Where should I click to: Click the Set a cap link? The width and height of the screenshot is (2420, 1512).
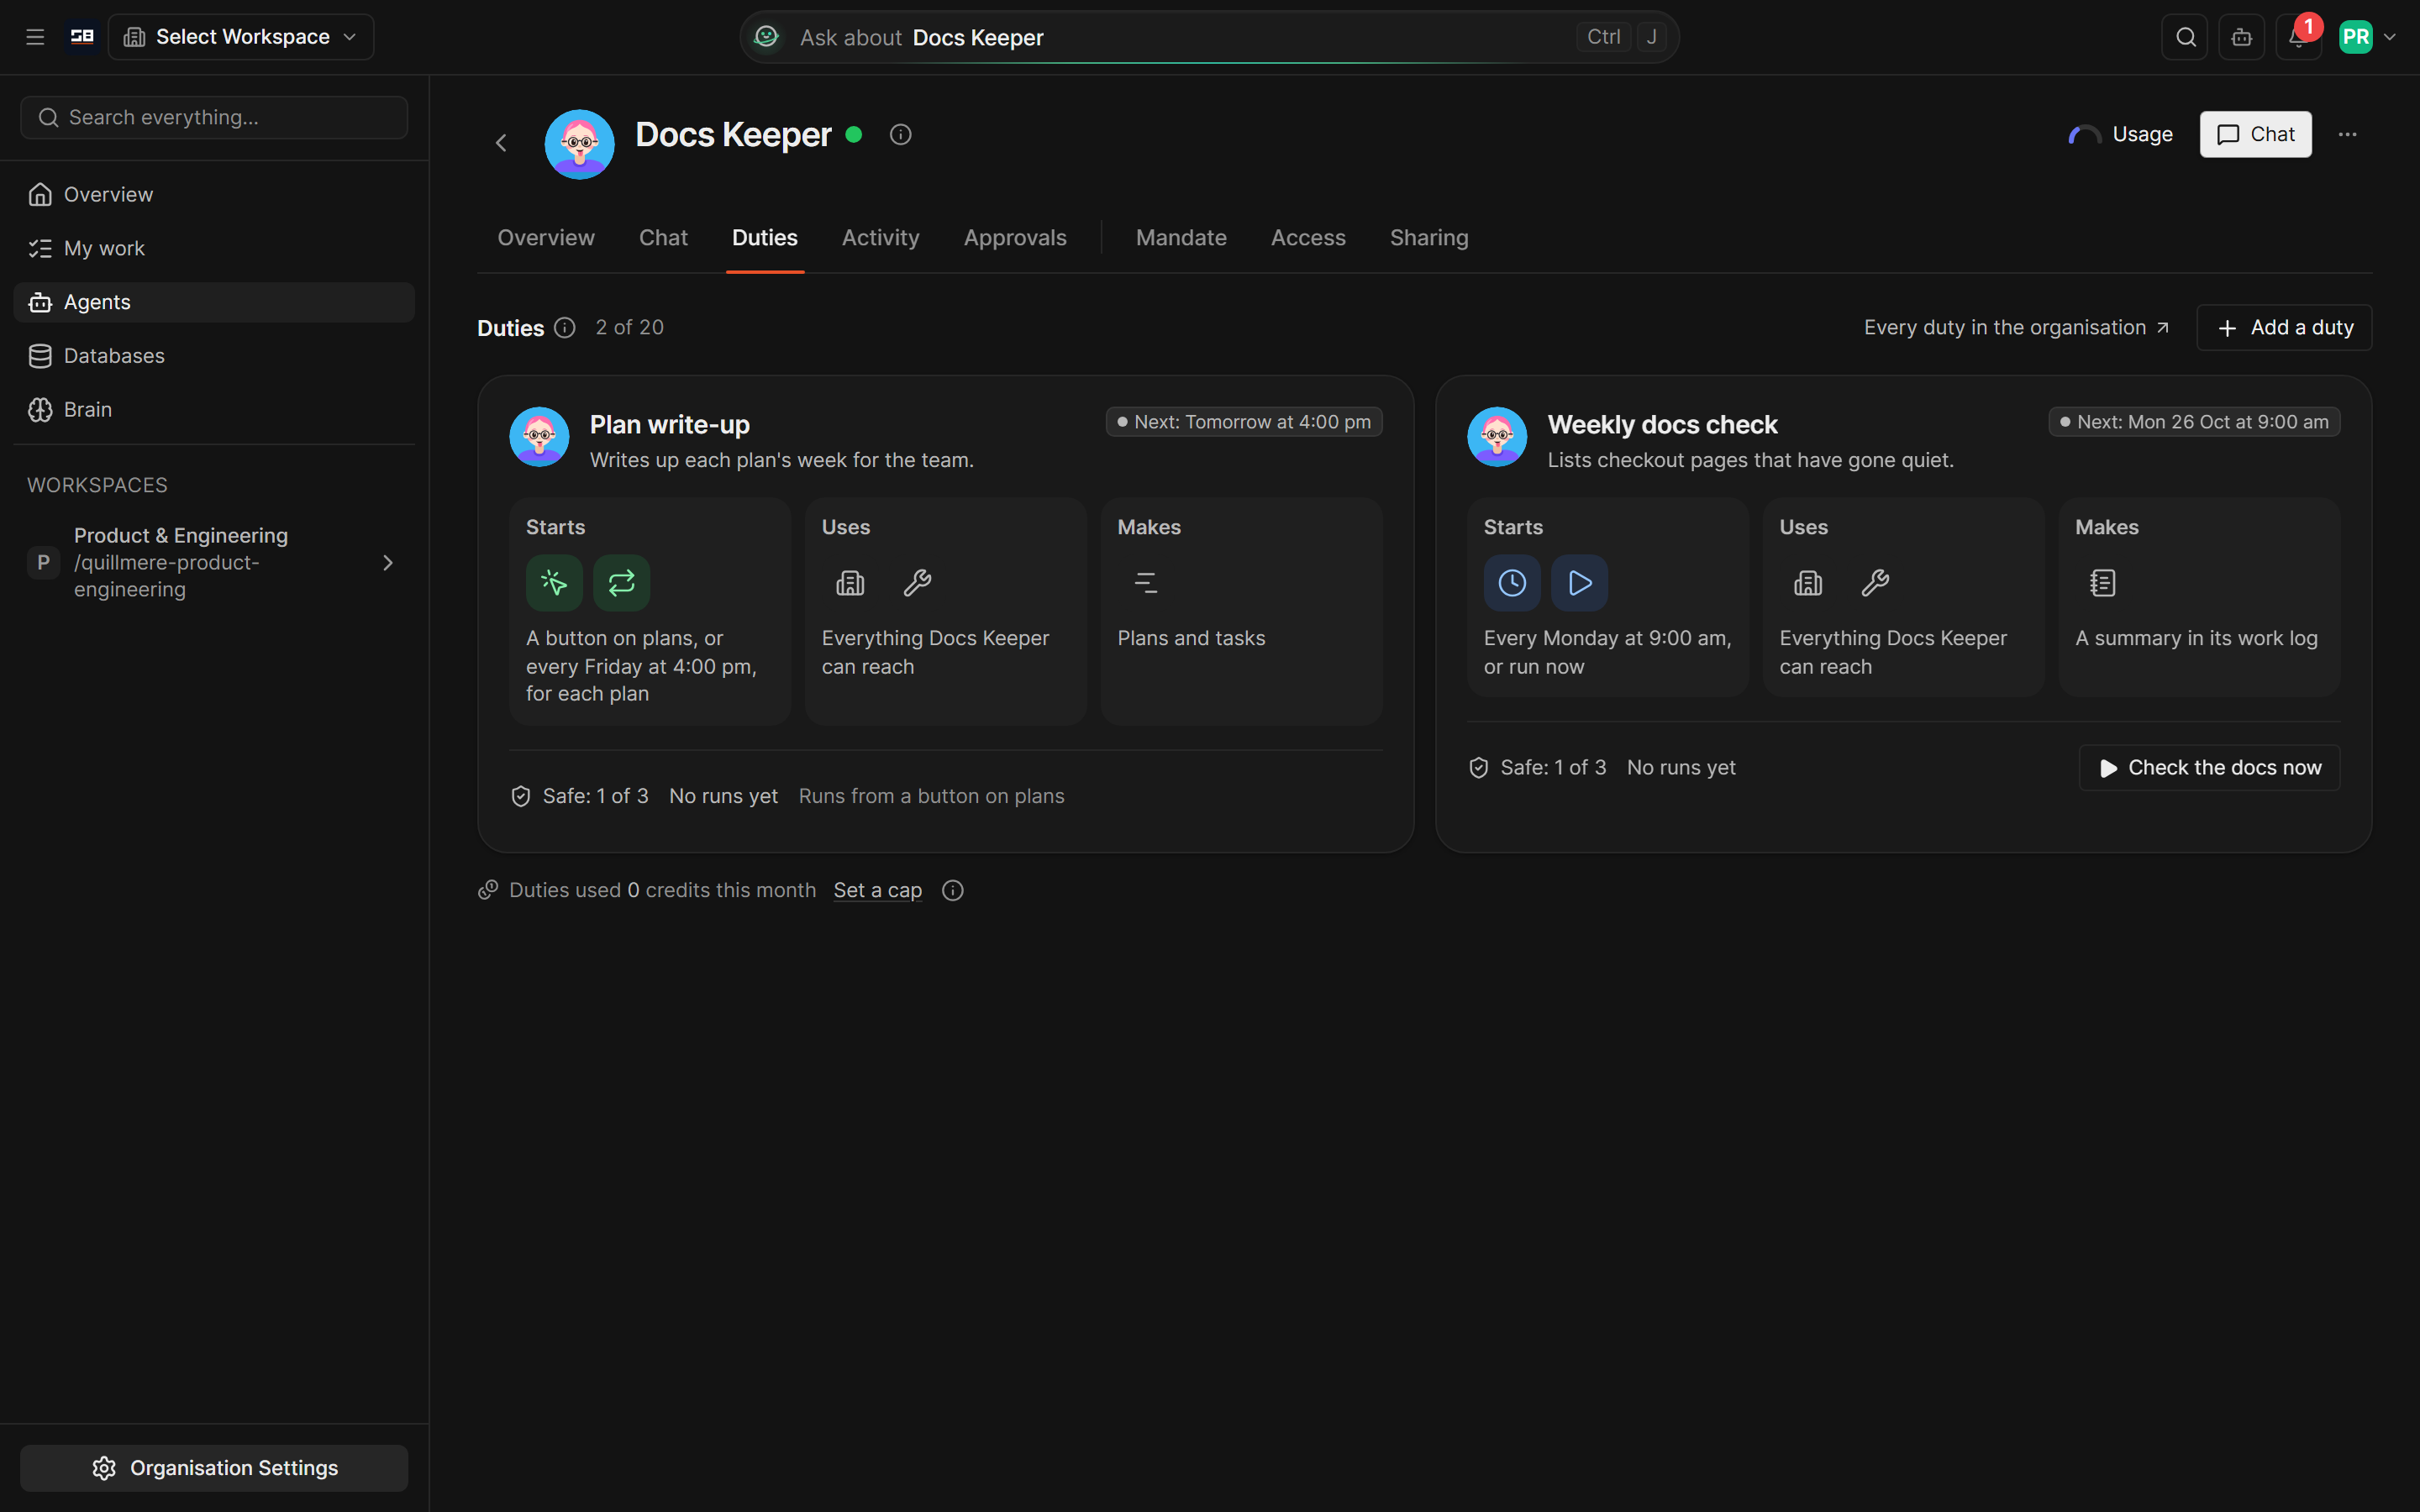[x=877, y=890]
